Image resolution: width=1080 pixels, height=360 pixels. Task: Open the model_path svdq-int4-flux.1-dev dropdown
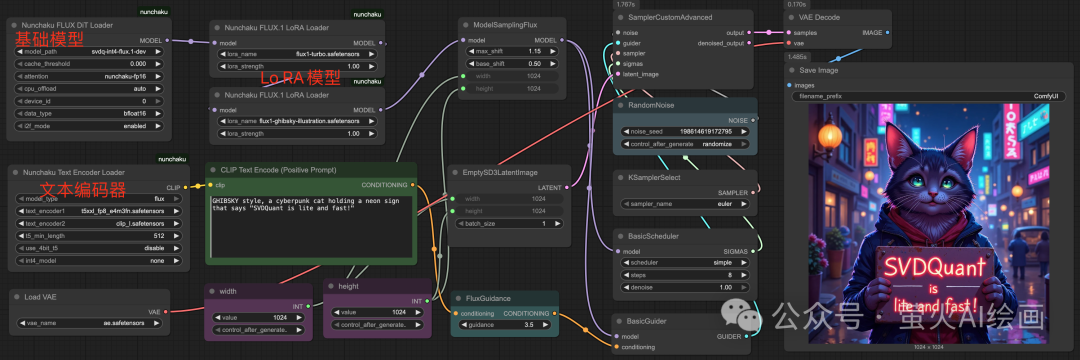pyautogui.click(x=88, y=52)
